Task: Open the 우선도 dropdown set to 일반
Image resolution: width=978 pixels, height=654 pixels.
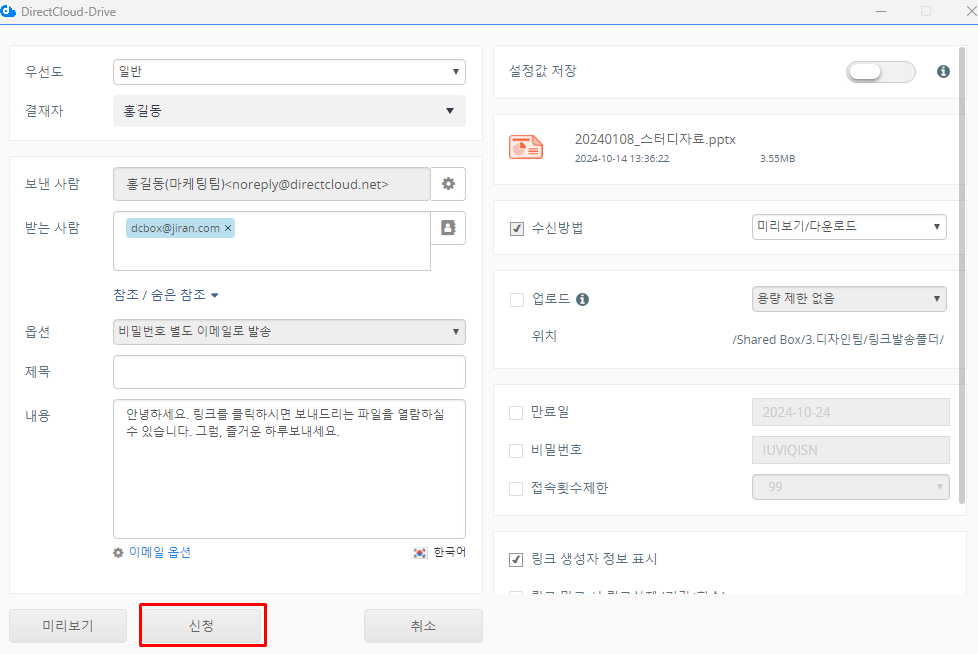Action: (x=289, y=71)
